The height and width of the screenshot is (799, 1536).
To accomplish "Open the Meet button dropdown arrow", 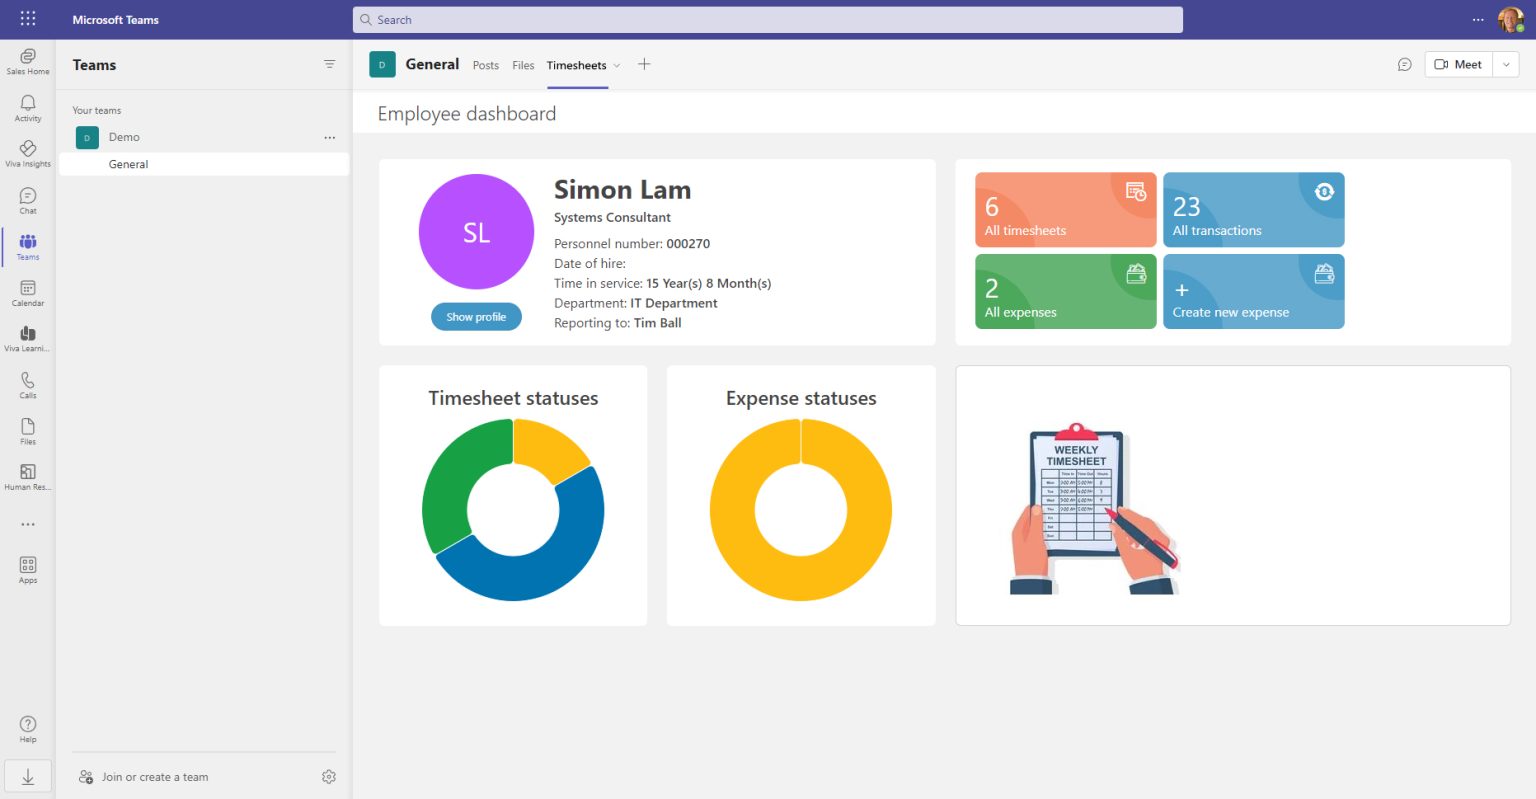I will 1506,64.
